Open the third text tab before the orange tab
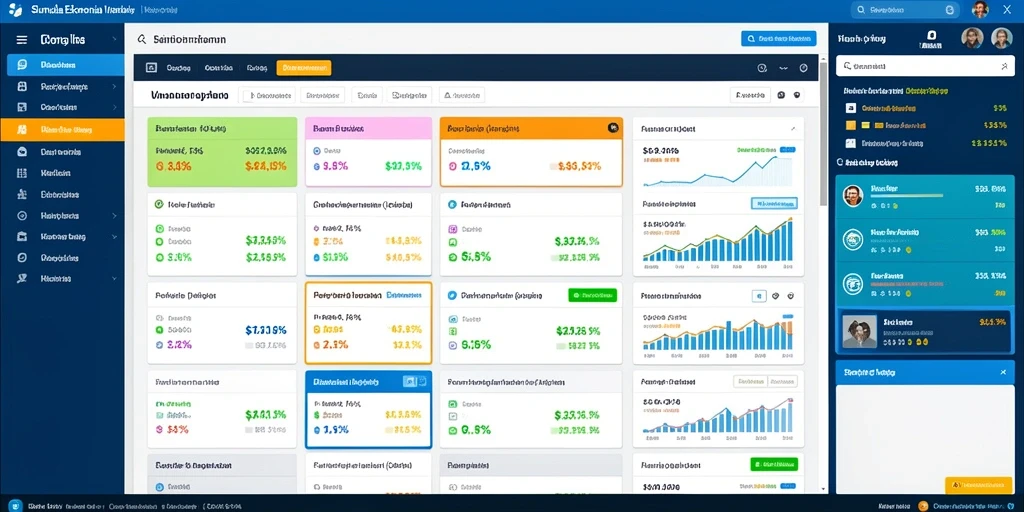This screenshot has width=1024, height=512. 257,67
